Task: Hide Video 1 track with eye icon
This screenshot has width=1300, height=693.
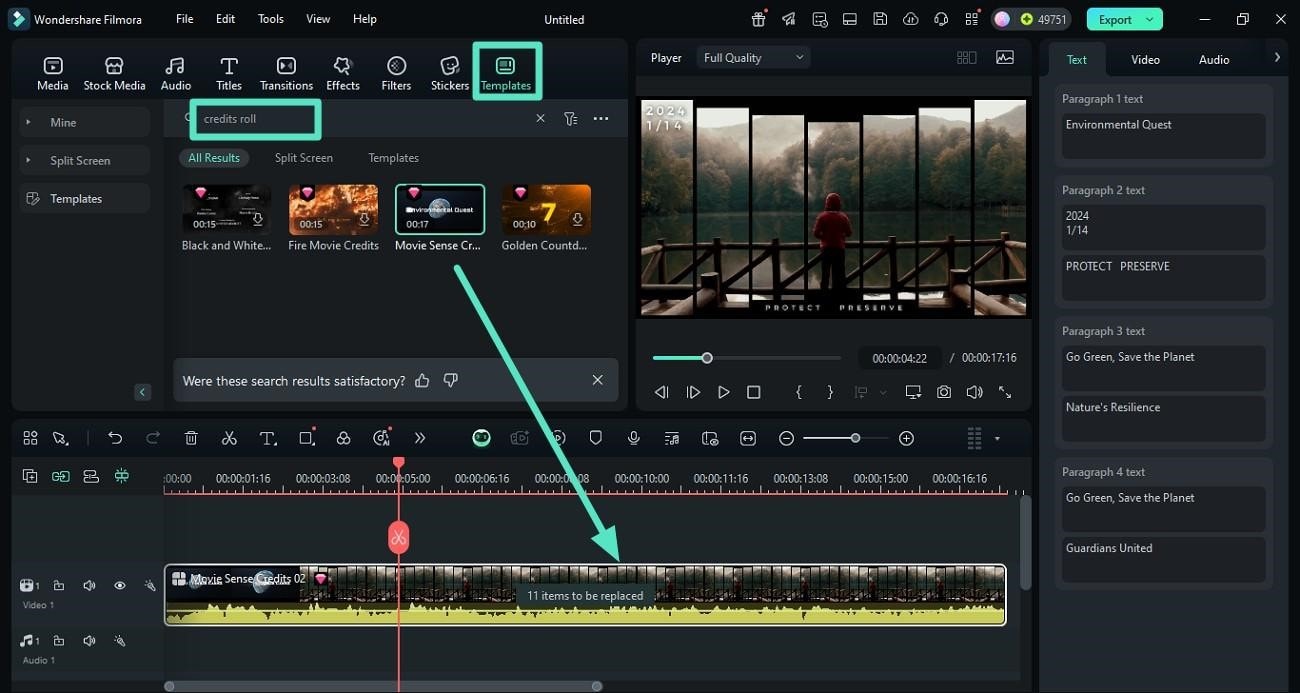Action: (x=119, y=586)
